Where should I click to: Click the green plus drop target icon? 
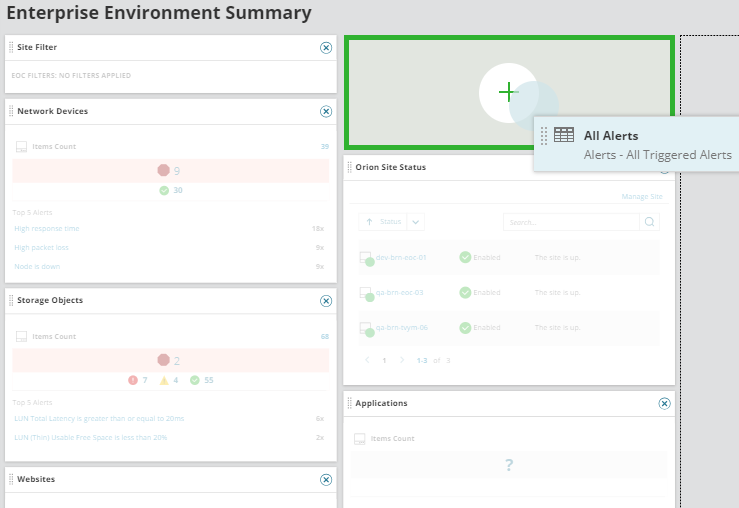click(x=508, y=93)
